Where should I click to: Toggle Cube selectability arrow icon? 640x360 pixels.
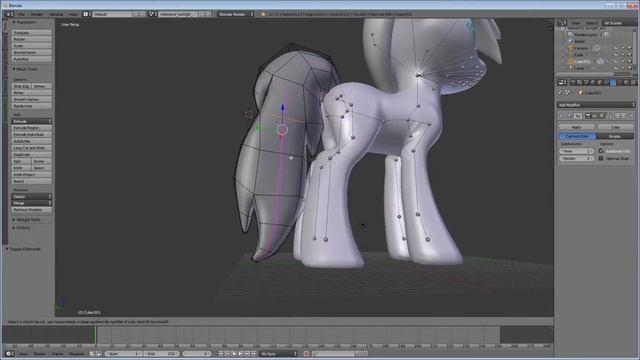tap(623, 55)
